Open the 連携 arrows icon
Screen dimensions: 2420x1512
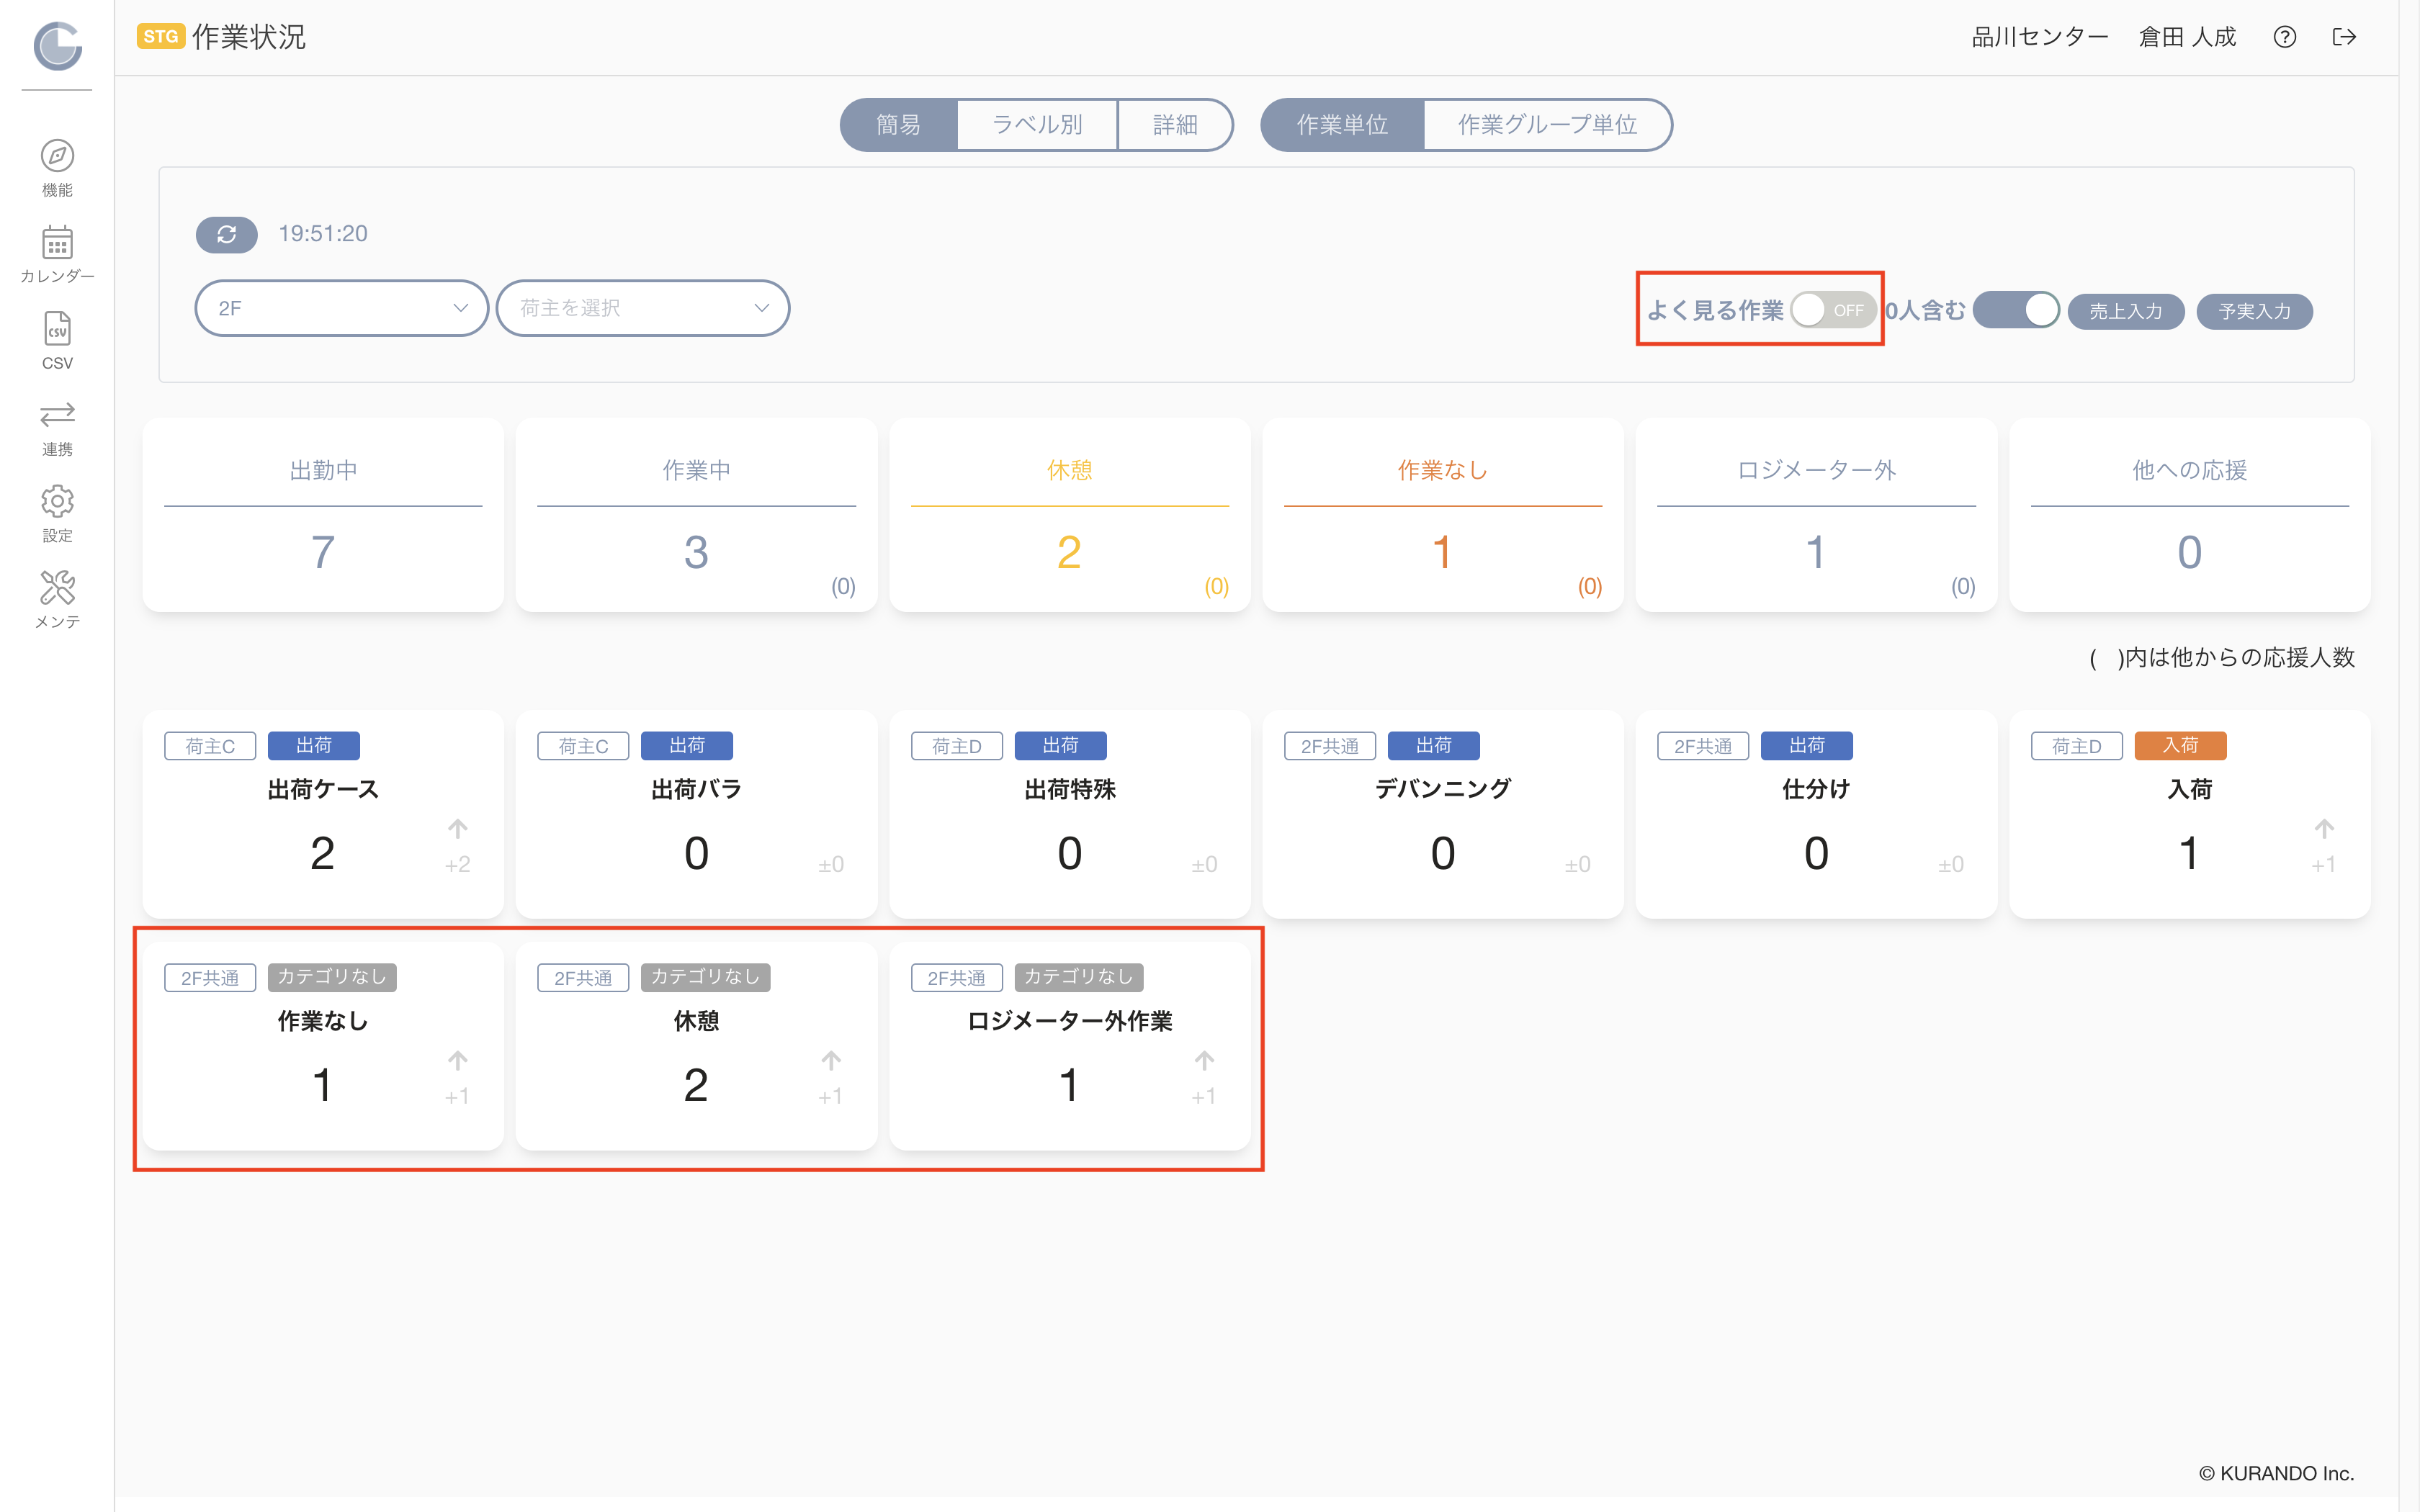(57, 414)
